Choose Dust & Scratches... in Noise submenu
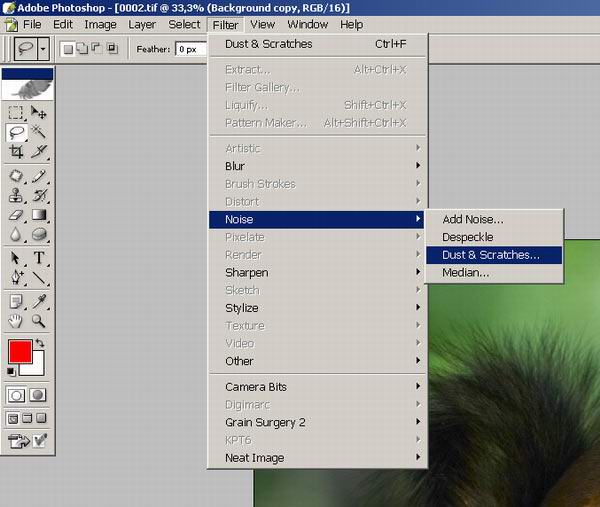Screen dimensions: 600x507 pyautogui.click(x=494, y=255)
